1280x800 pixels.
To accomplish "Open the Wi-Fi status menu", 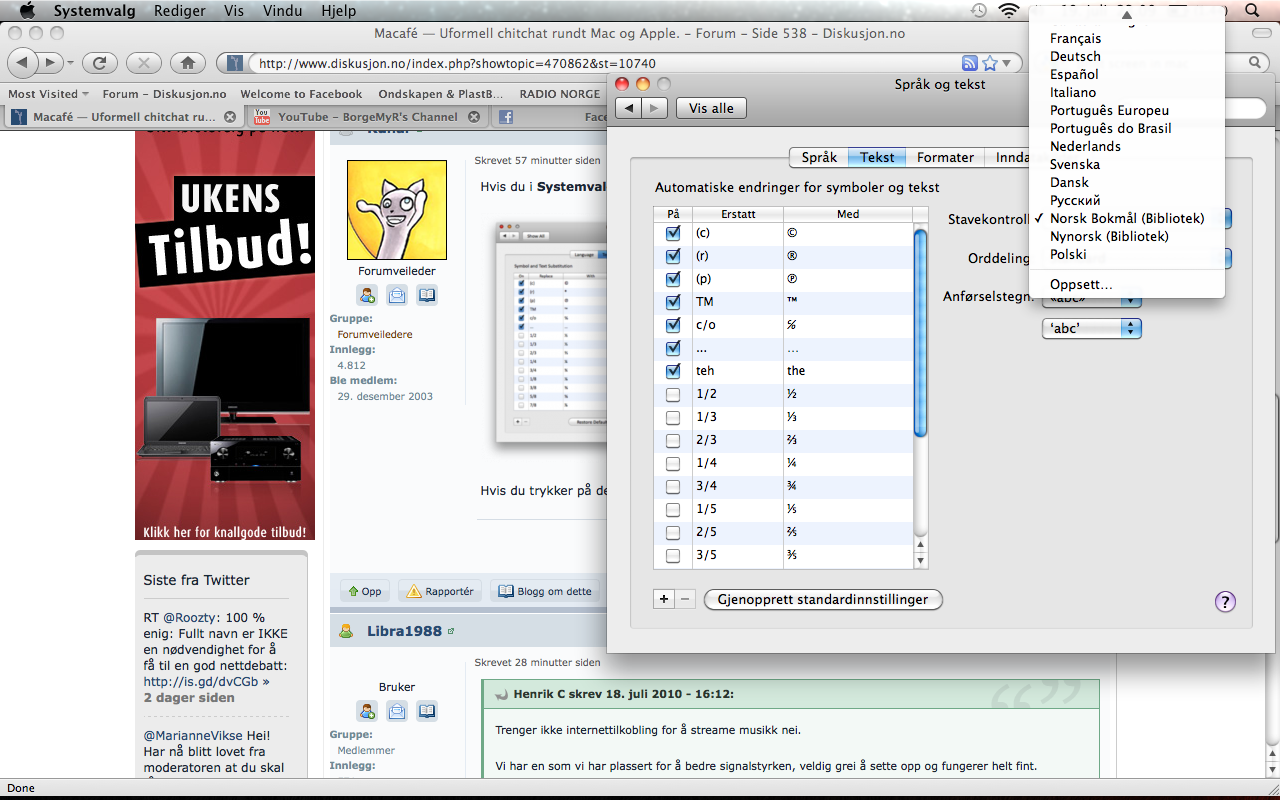I will pyautogui.click(x=1009, y=11).
